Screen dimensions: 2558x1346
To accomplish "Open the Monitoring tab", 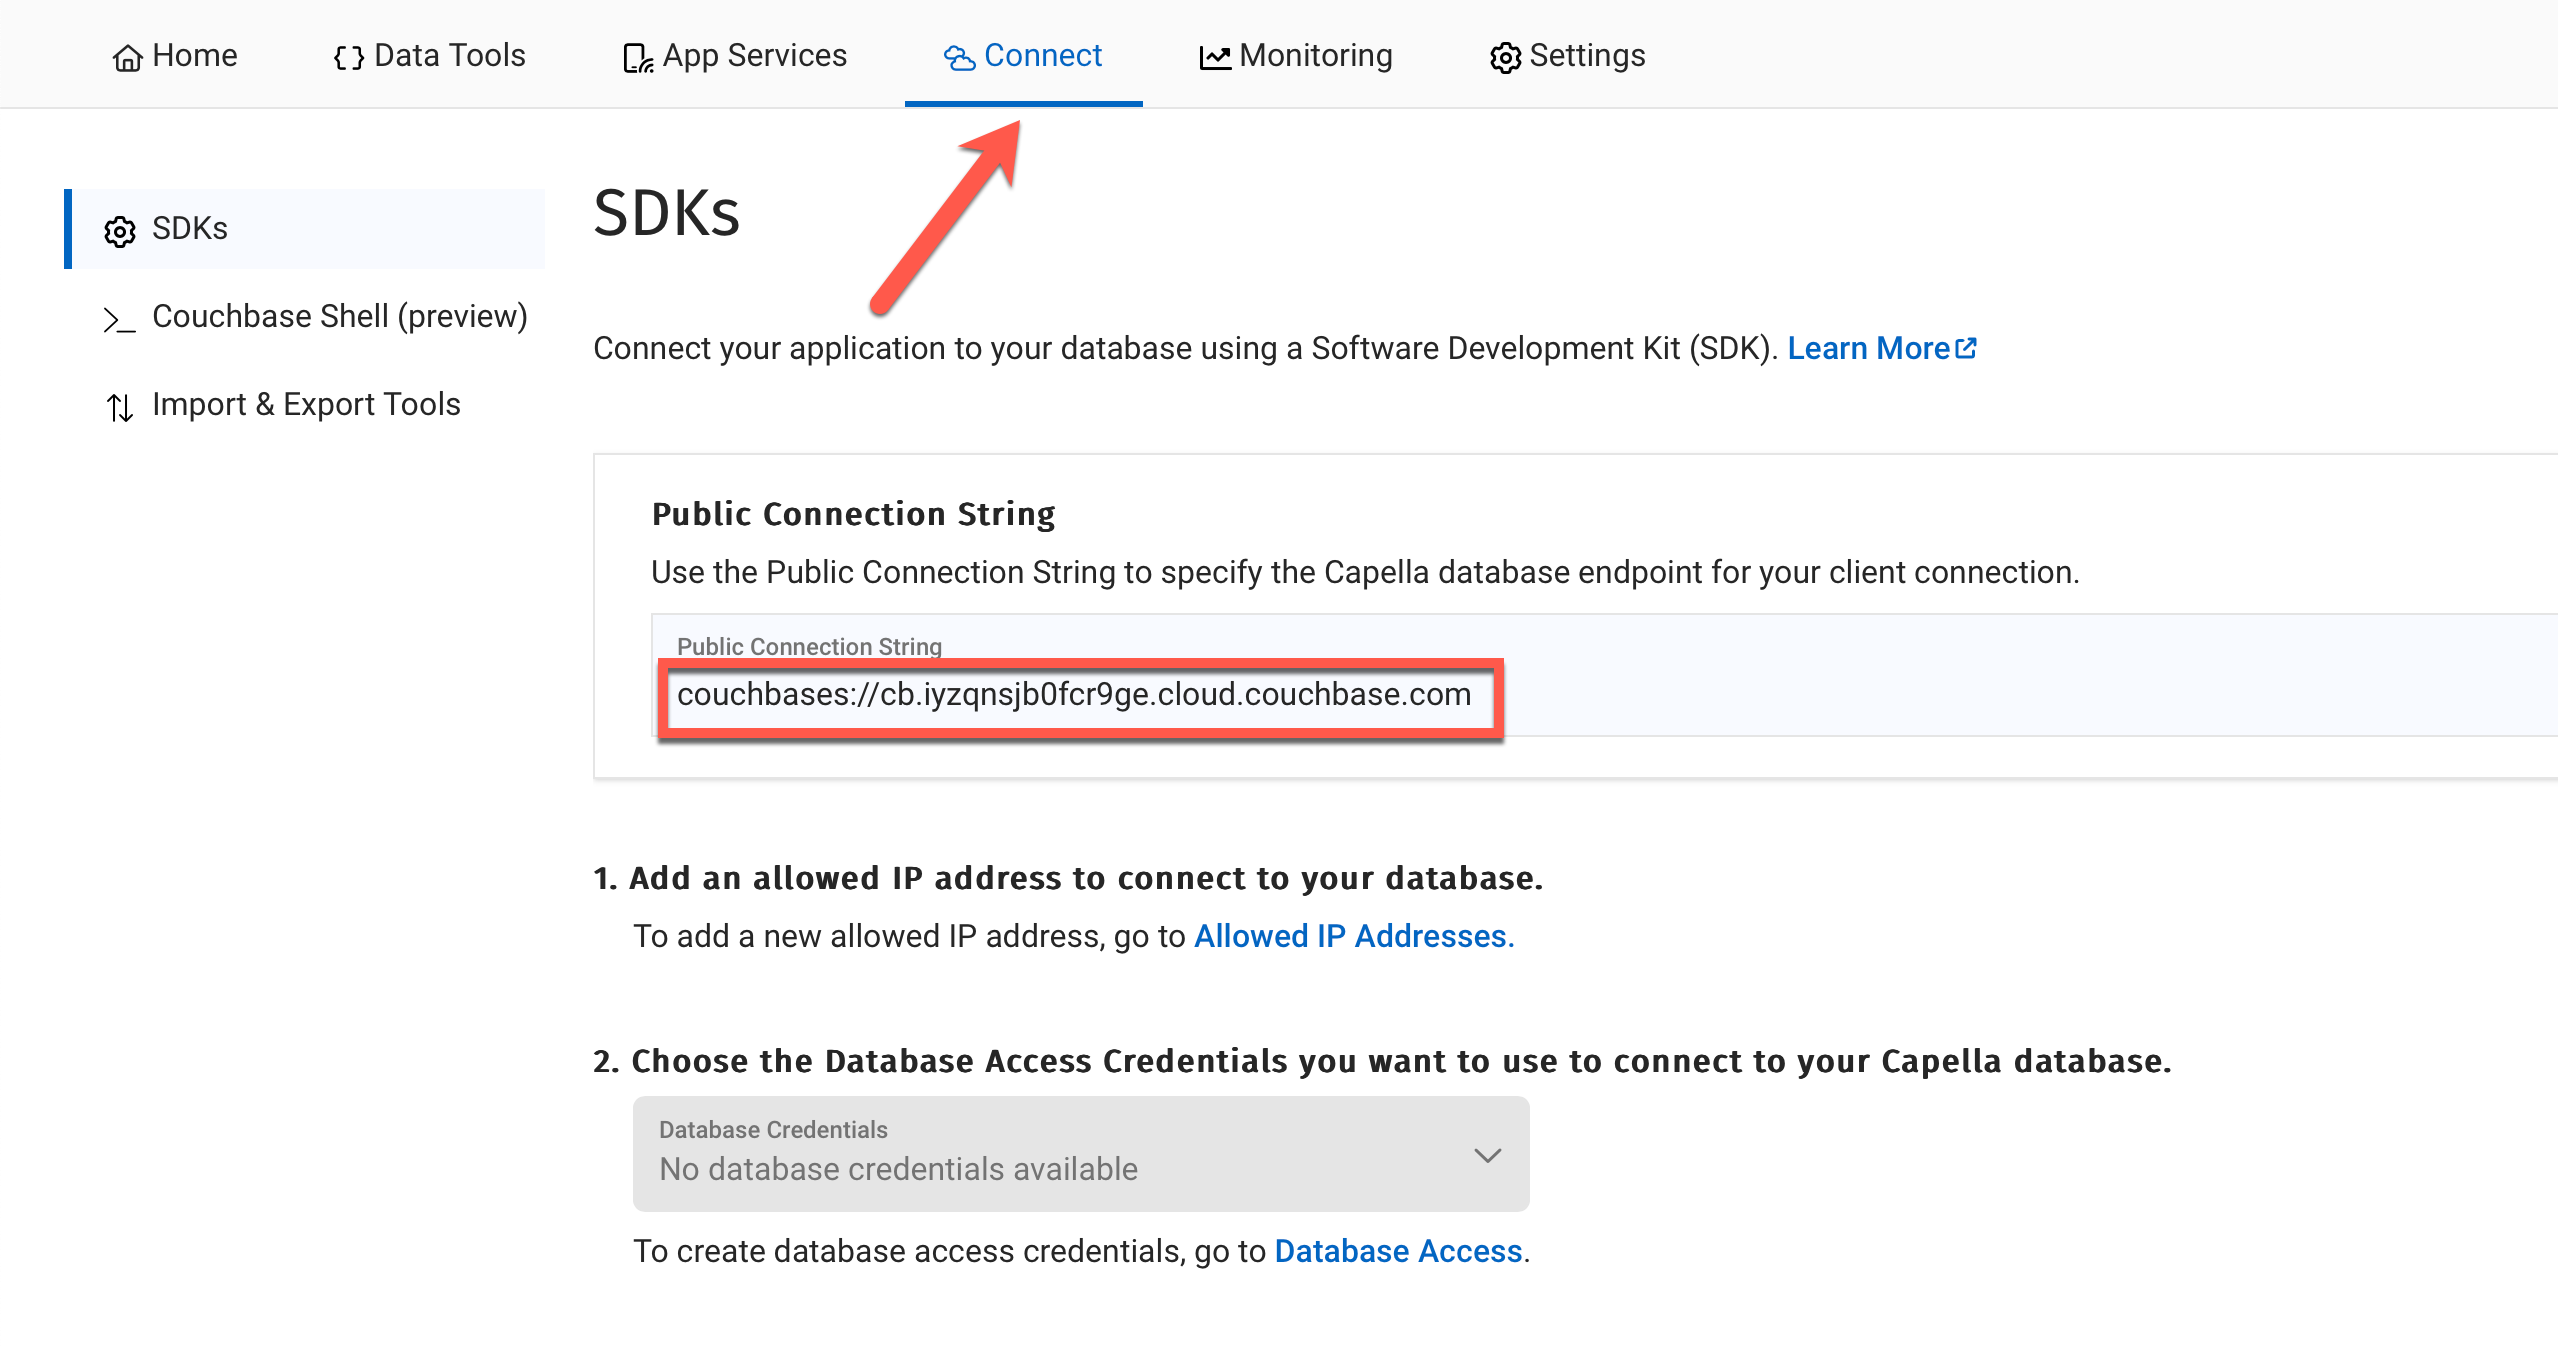I will (1296, 55).
